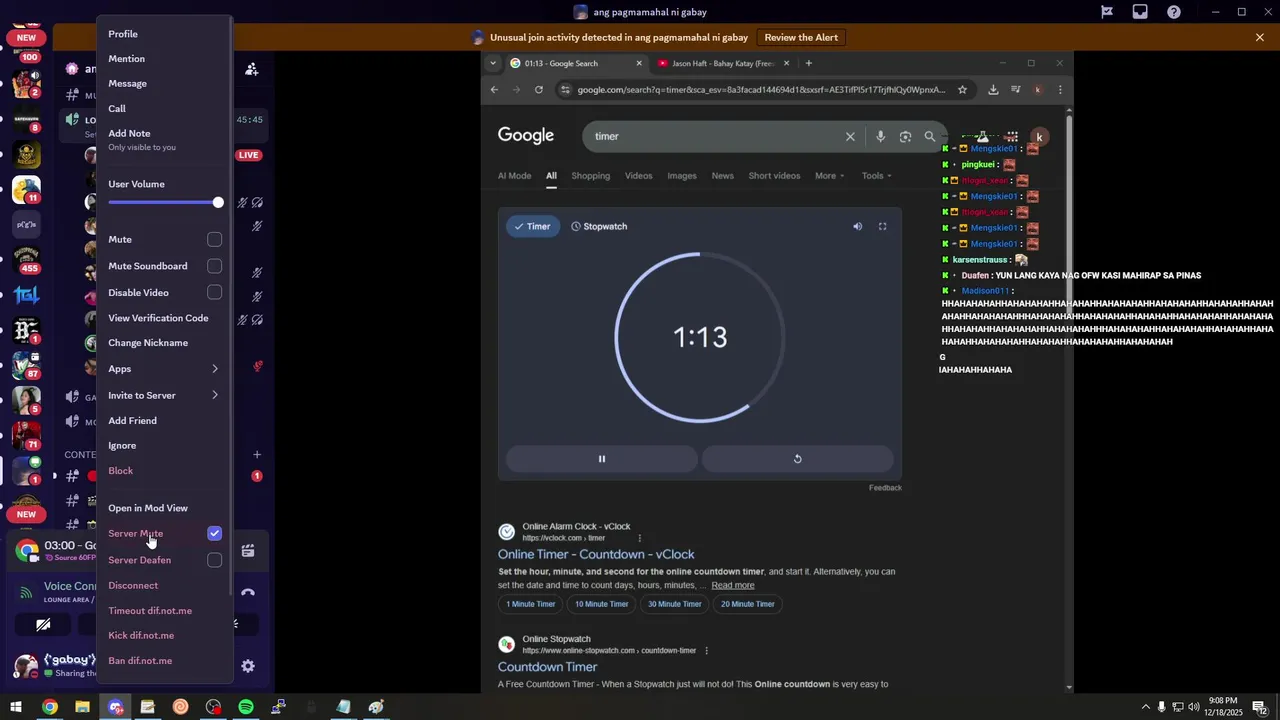Switch to the Stopwatch tab
Screen dimensions: 1280x720
coord(599,227)
